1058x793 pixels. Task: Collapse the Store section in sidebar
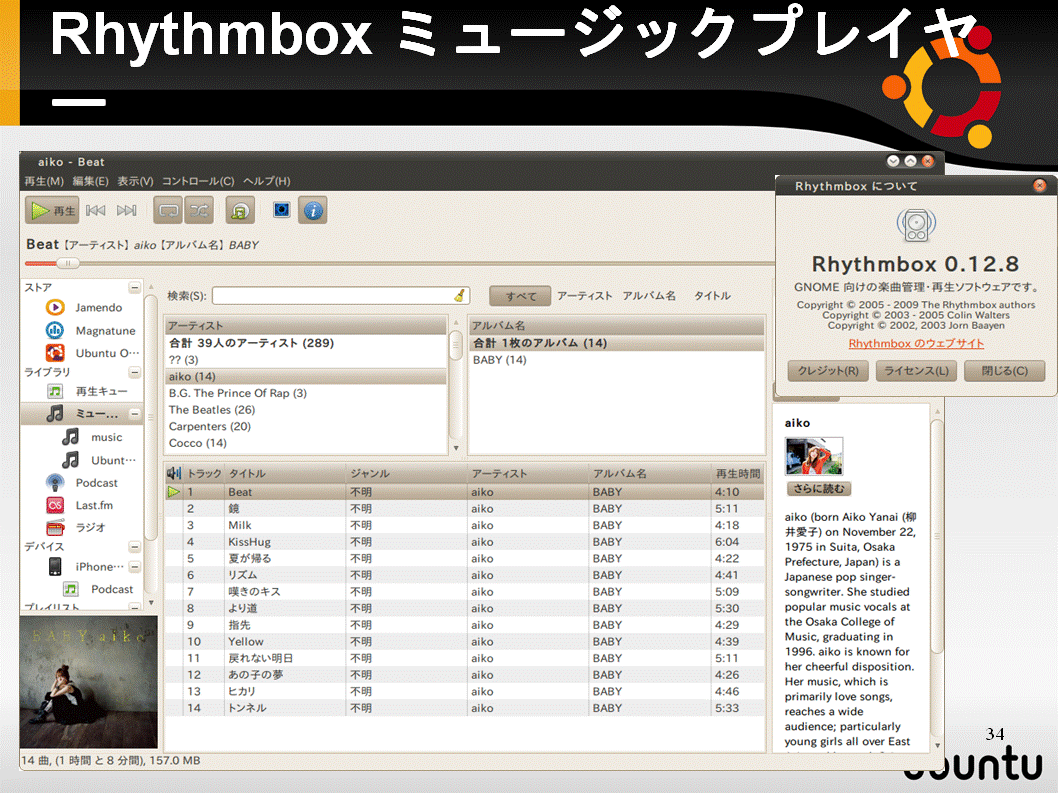point(135,288)
